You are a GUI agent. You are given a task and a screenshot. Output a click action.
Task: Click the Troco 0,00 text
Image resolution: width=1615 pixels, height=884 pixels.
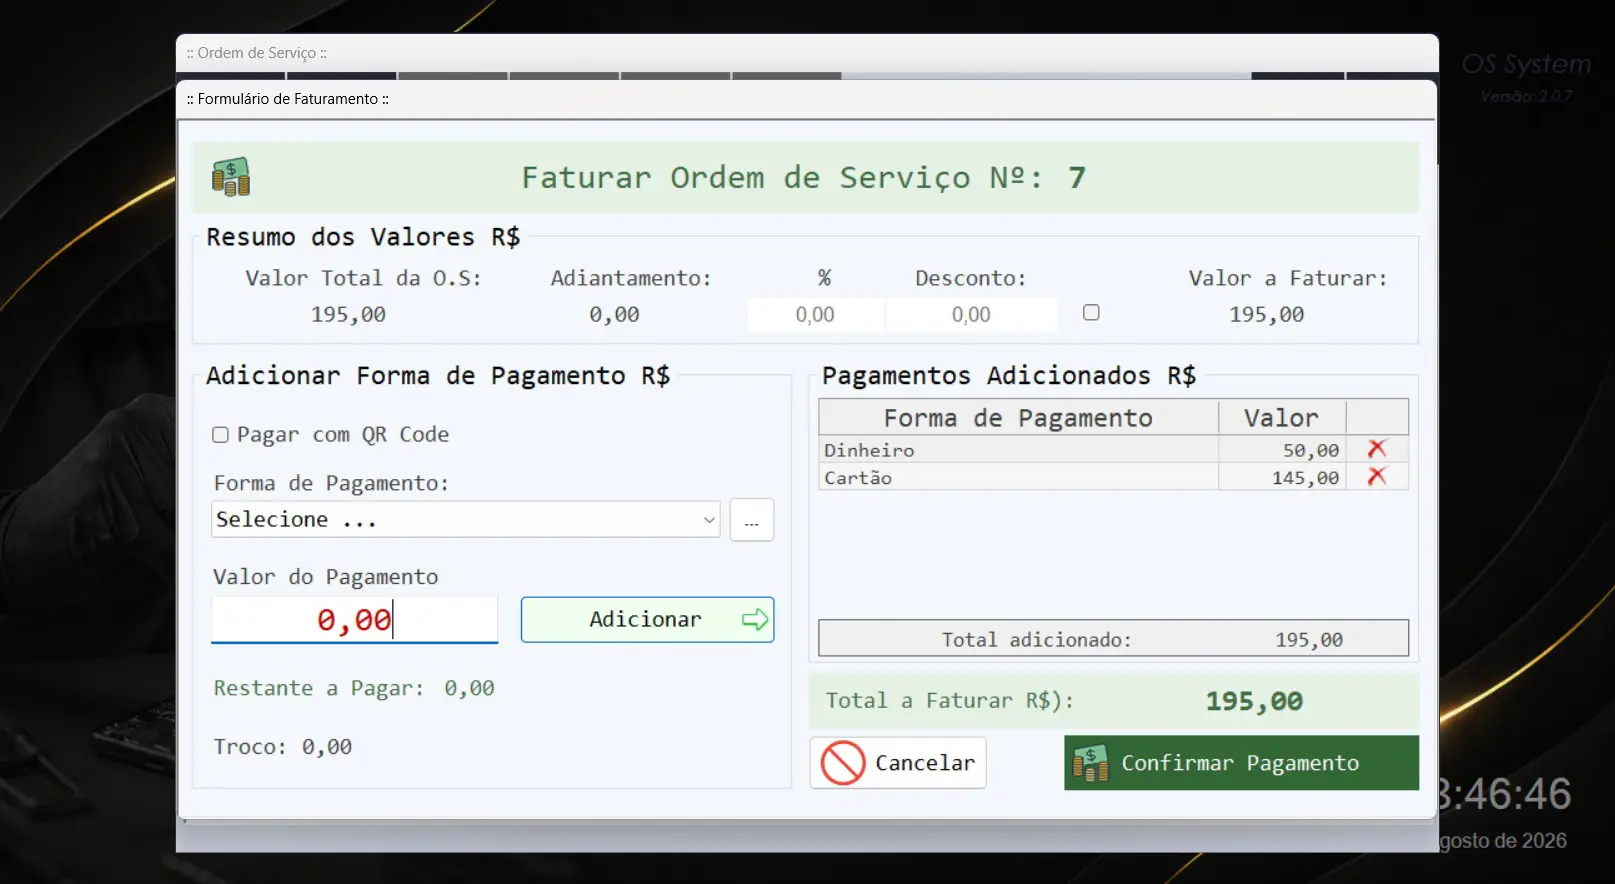coord(283,747)
